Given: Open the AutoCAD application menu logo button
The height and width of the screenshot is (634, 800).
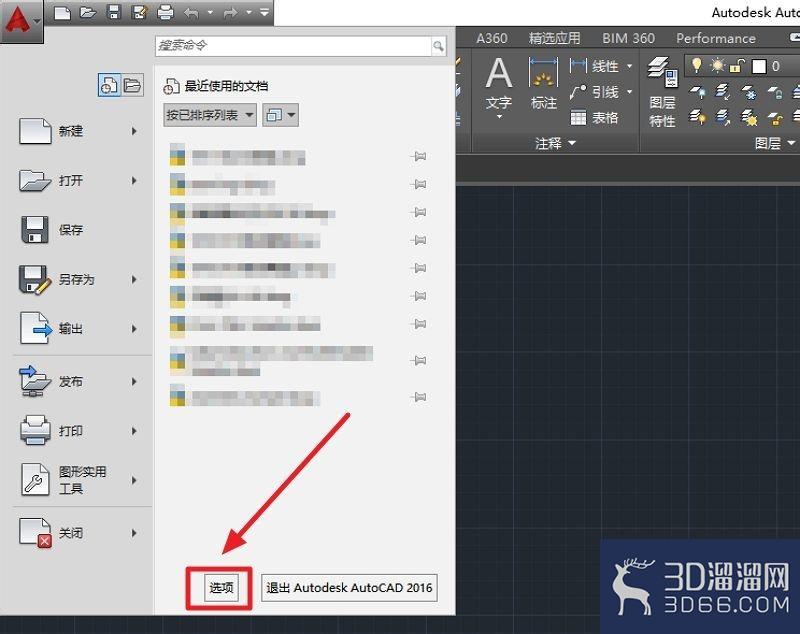Looking at the screenshot, I should [21, 21].
